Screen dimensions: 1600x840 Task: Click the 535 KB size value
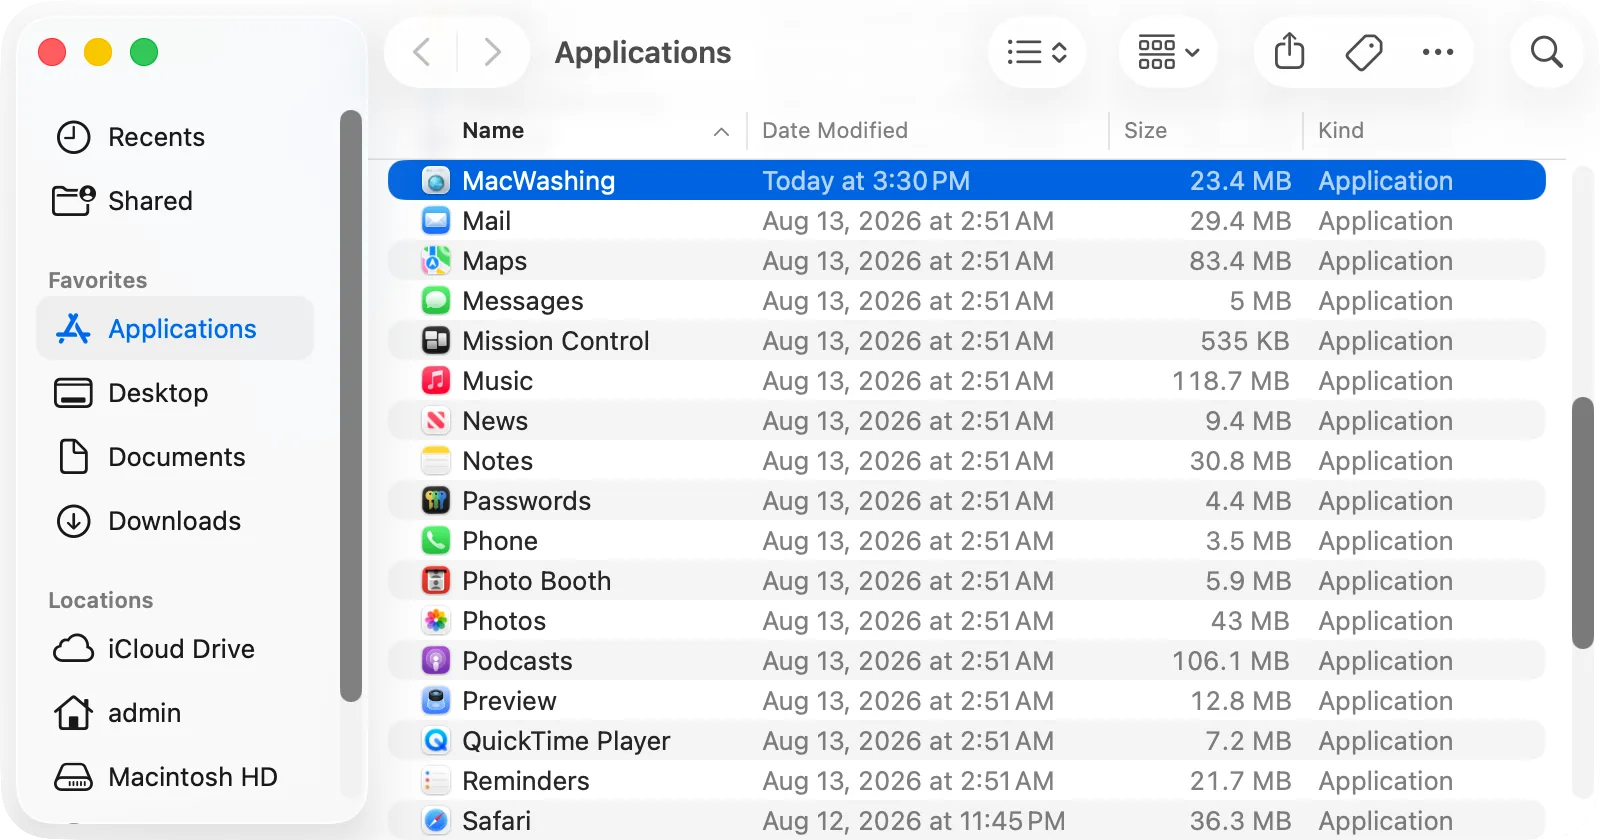[1245, 341]
